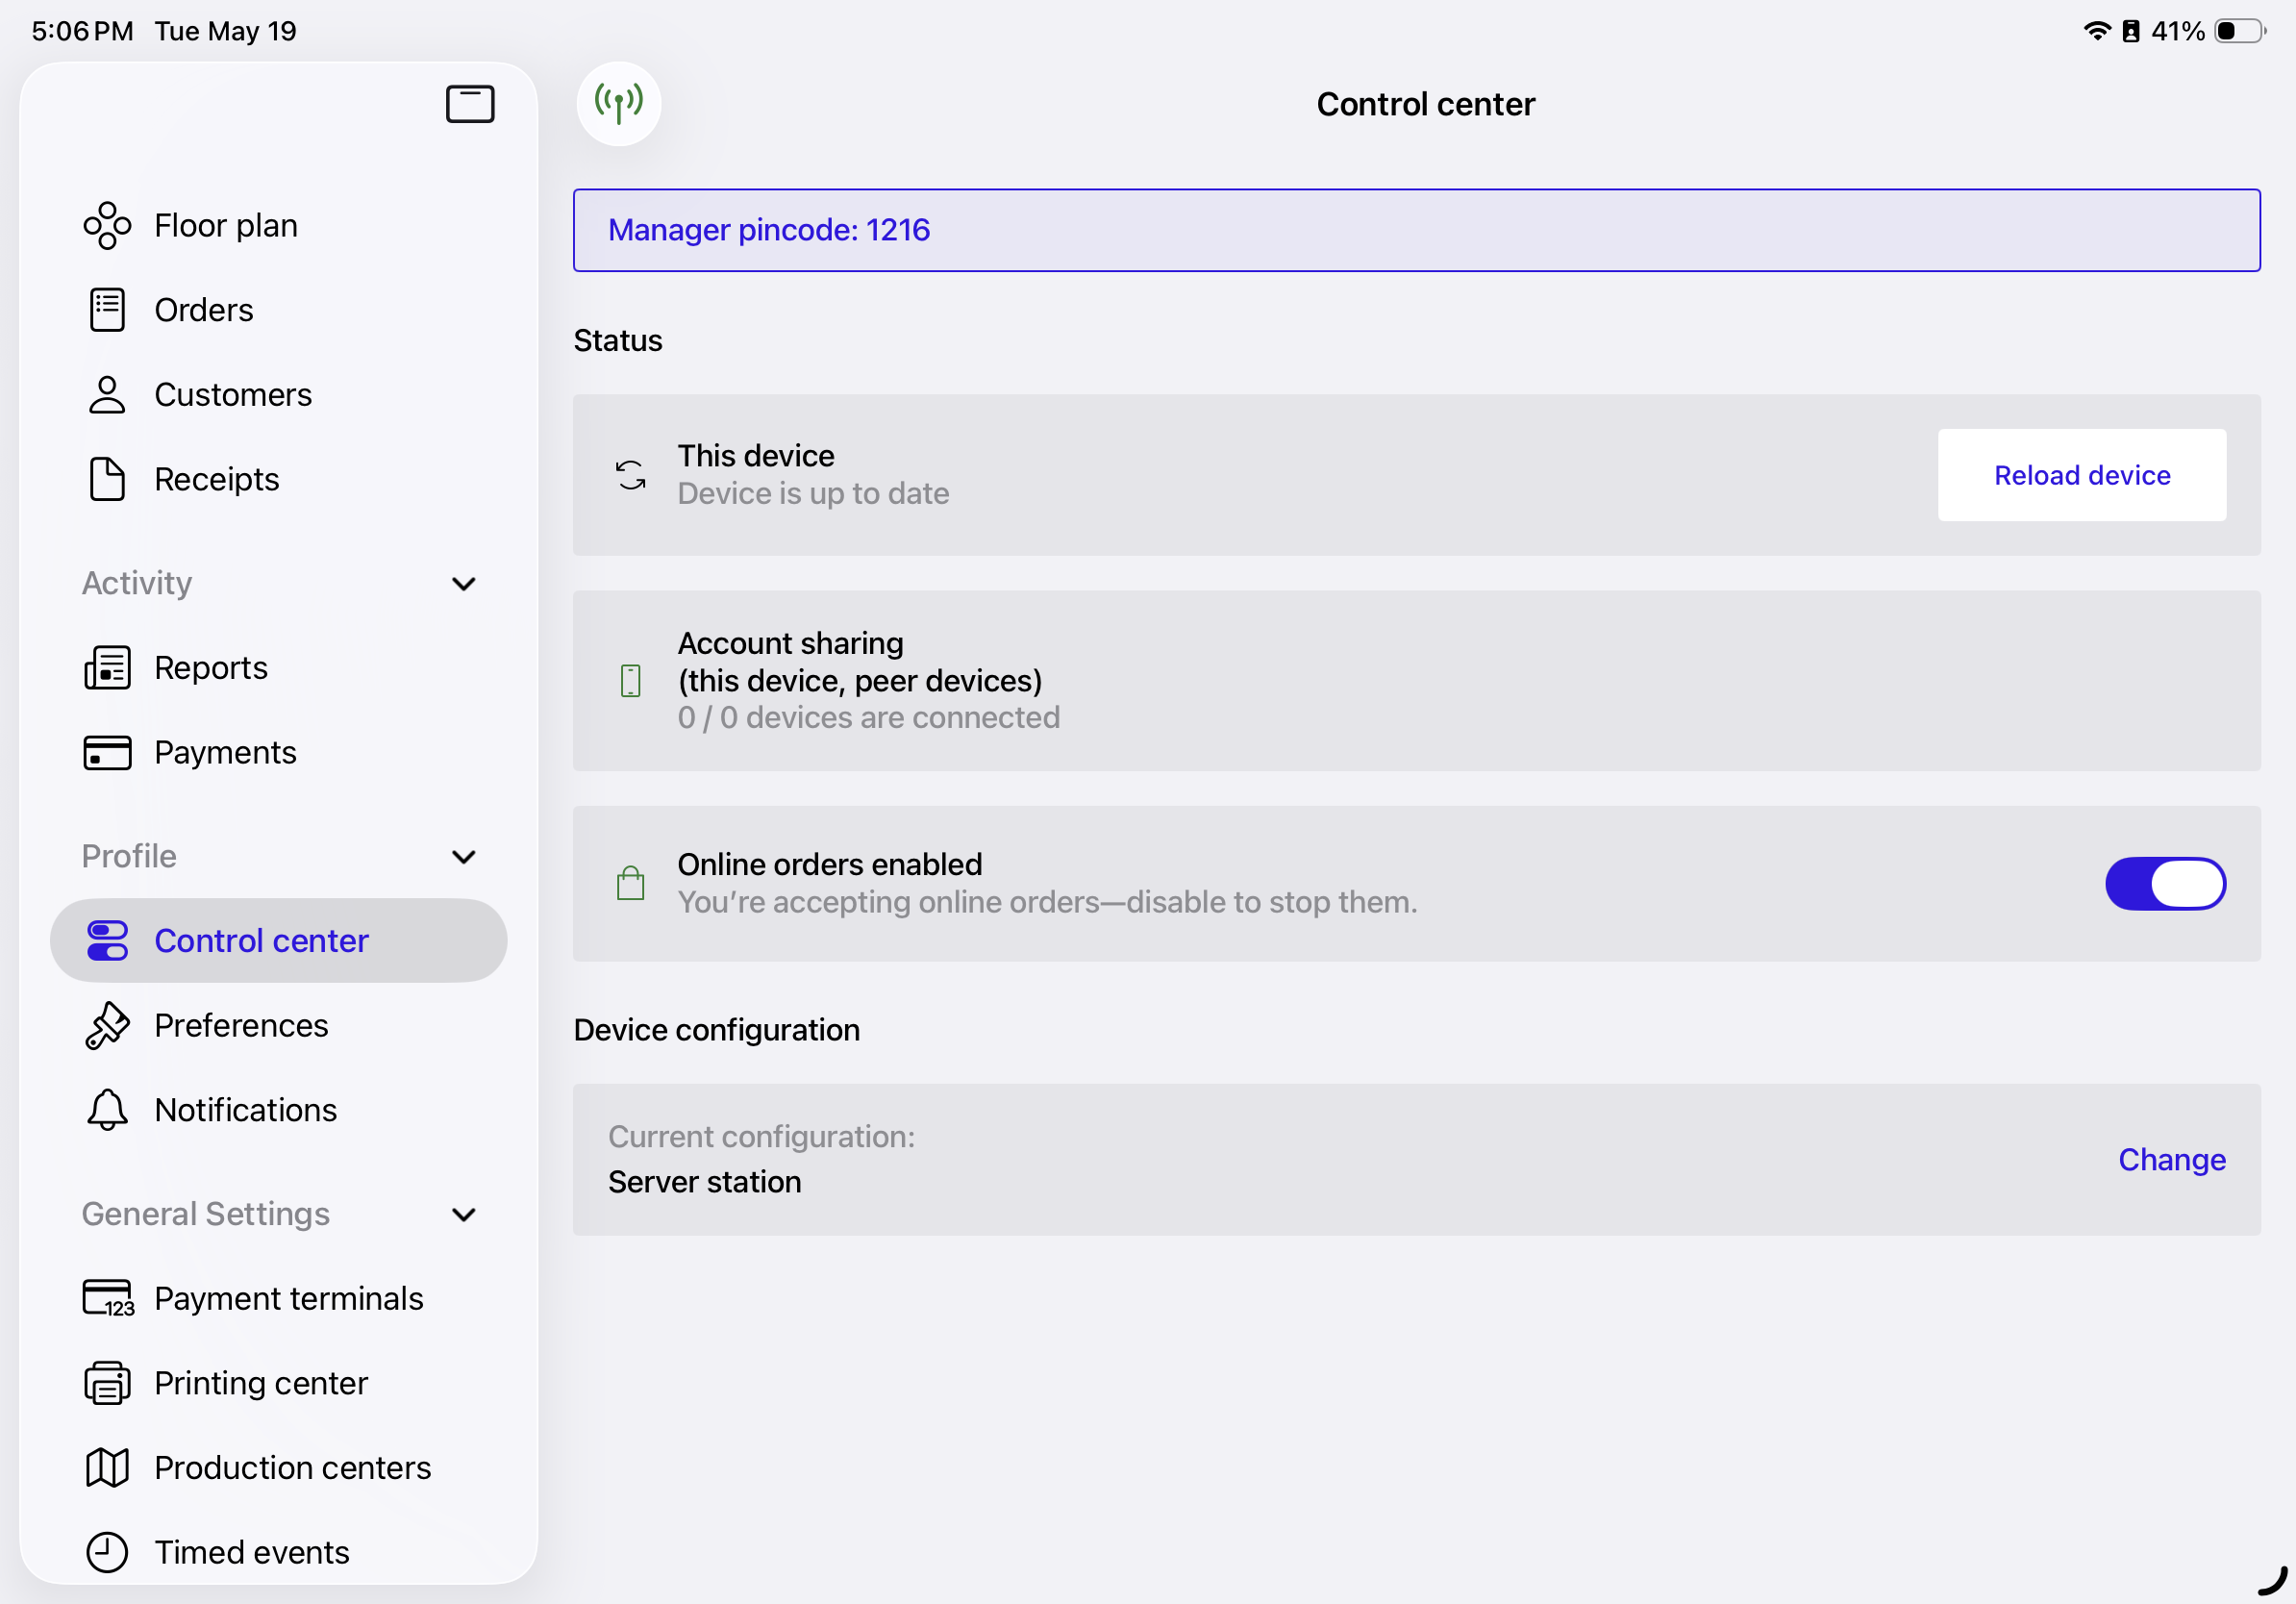
Task: Click the Receipts document icon
Action: pyautogui.click(x=107, y=479)
